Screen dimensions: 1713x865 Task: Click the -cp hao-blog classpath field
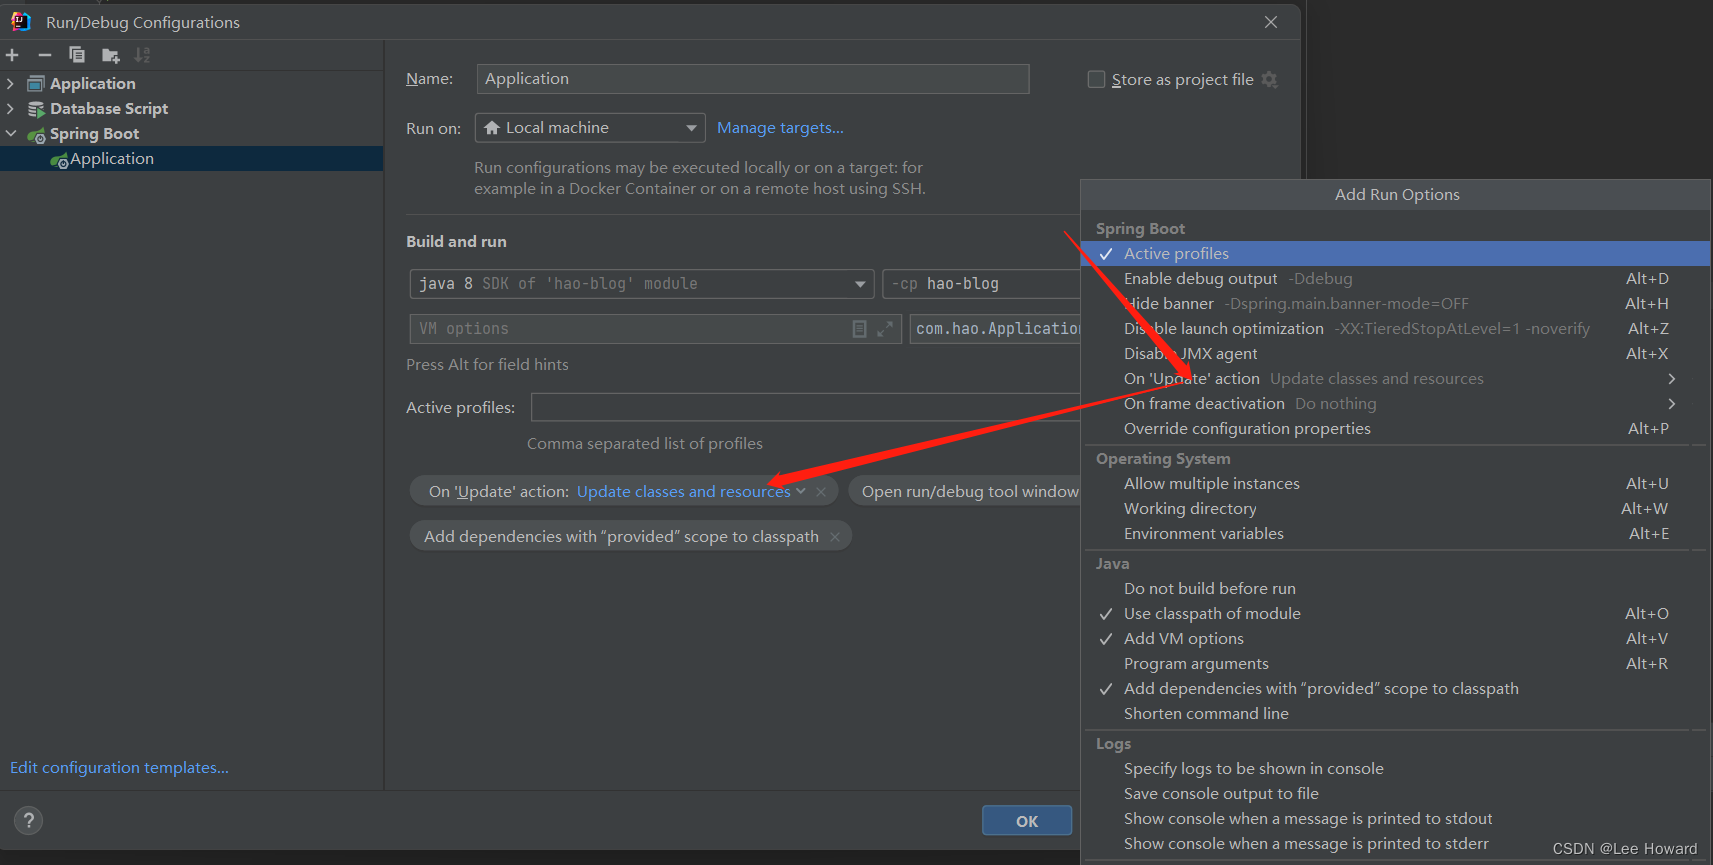click(982, 284)
